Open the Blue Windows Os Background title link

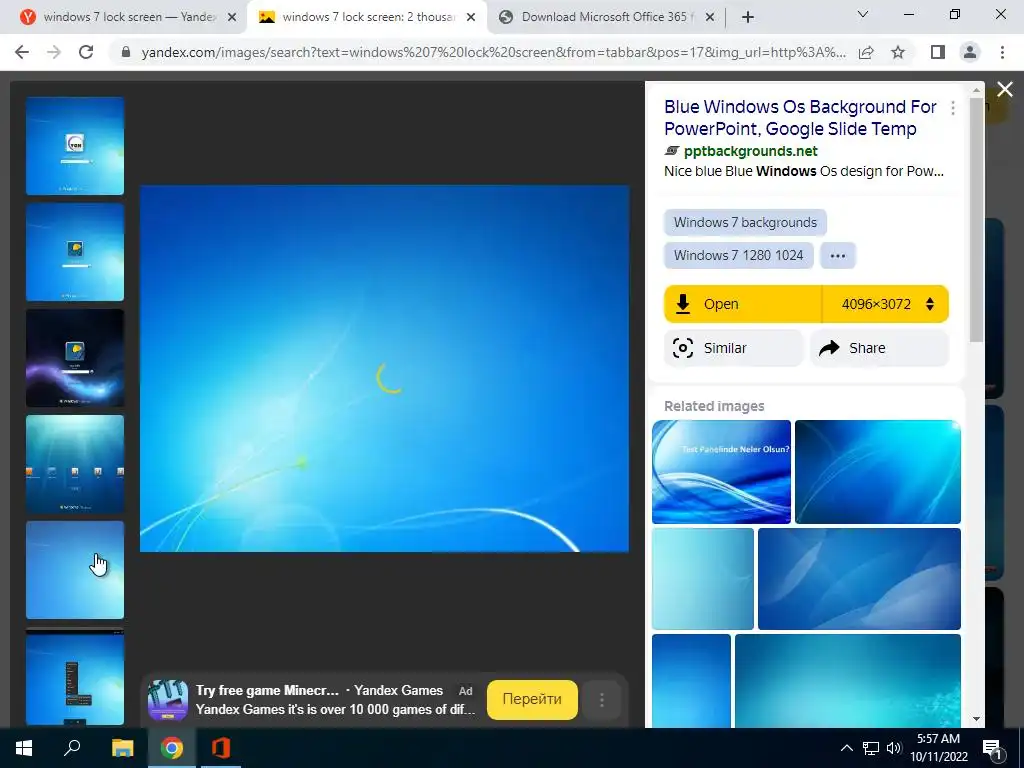[x=800, y=118]
